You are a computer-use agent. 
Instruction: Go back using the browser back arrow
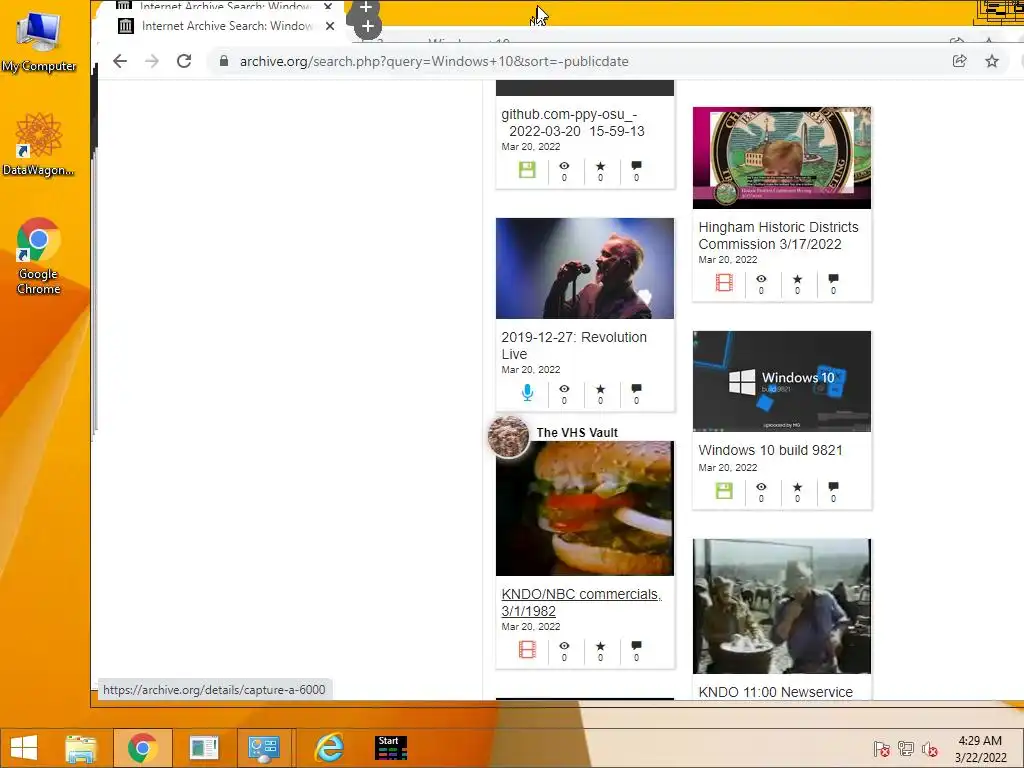click(x=120, y=61)
